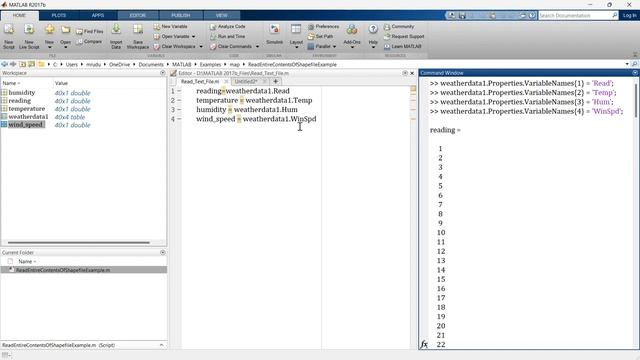Switch to the PLOTS tab

tap(59, 16)
